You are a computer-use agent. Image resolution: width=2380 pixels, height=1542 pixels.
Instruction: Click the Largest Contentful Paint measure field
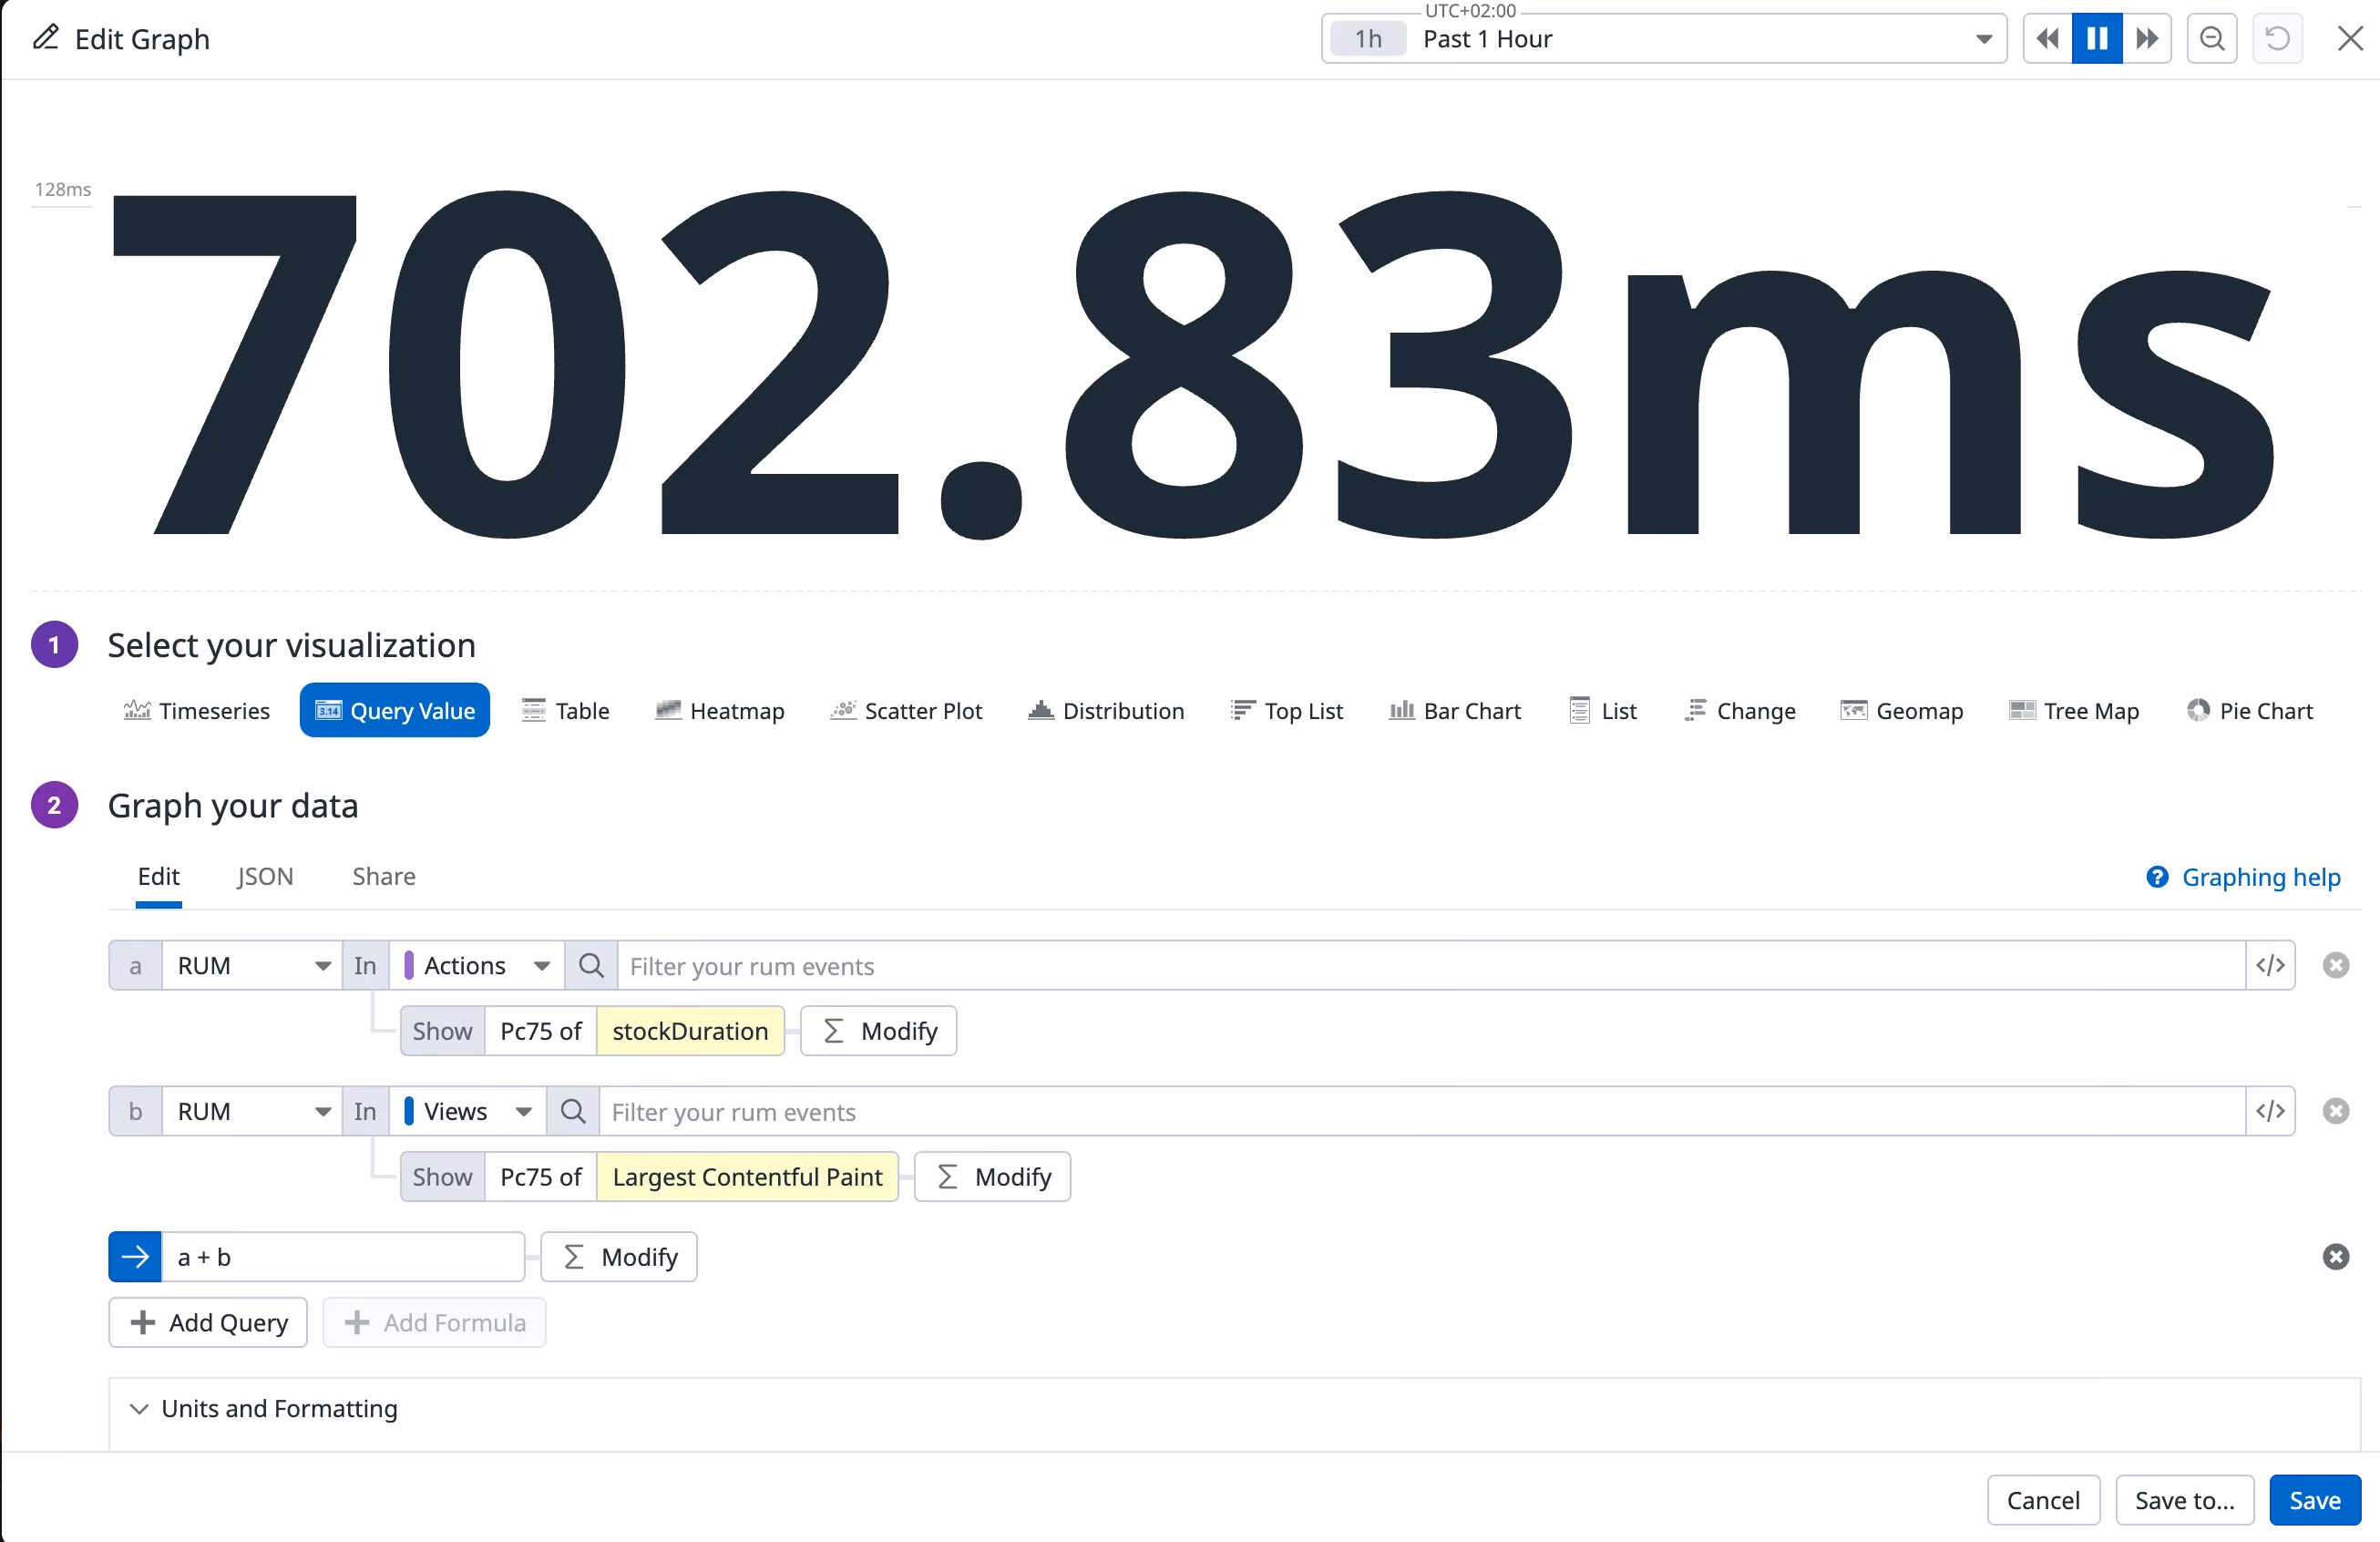click(x=748, y=1177)
